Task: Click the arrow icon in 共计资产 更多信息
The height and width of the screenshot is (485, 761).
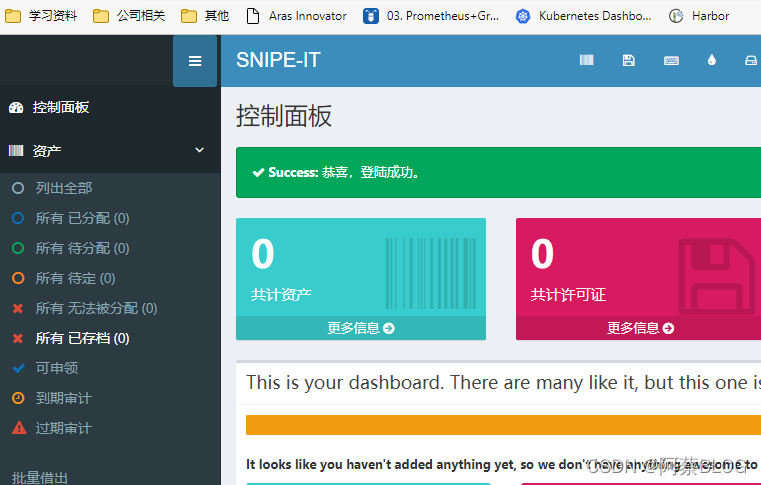Action: [389, 329]
